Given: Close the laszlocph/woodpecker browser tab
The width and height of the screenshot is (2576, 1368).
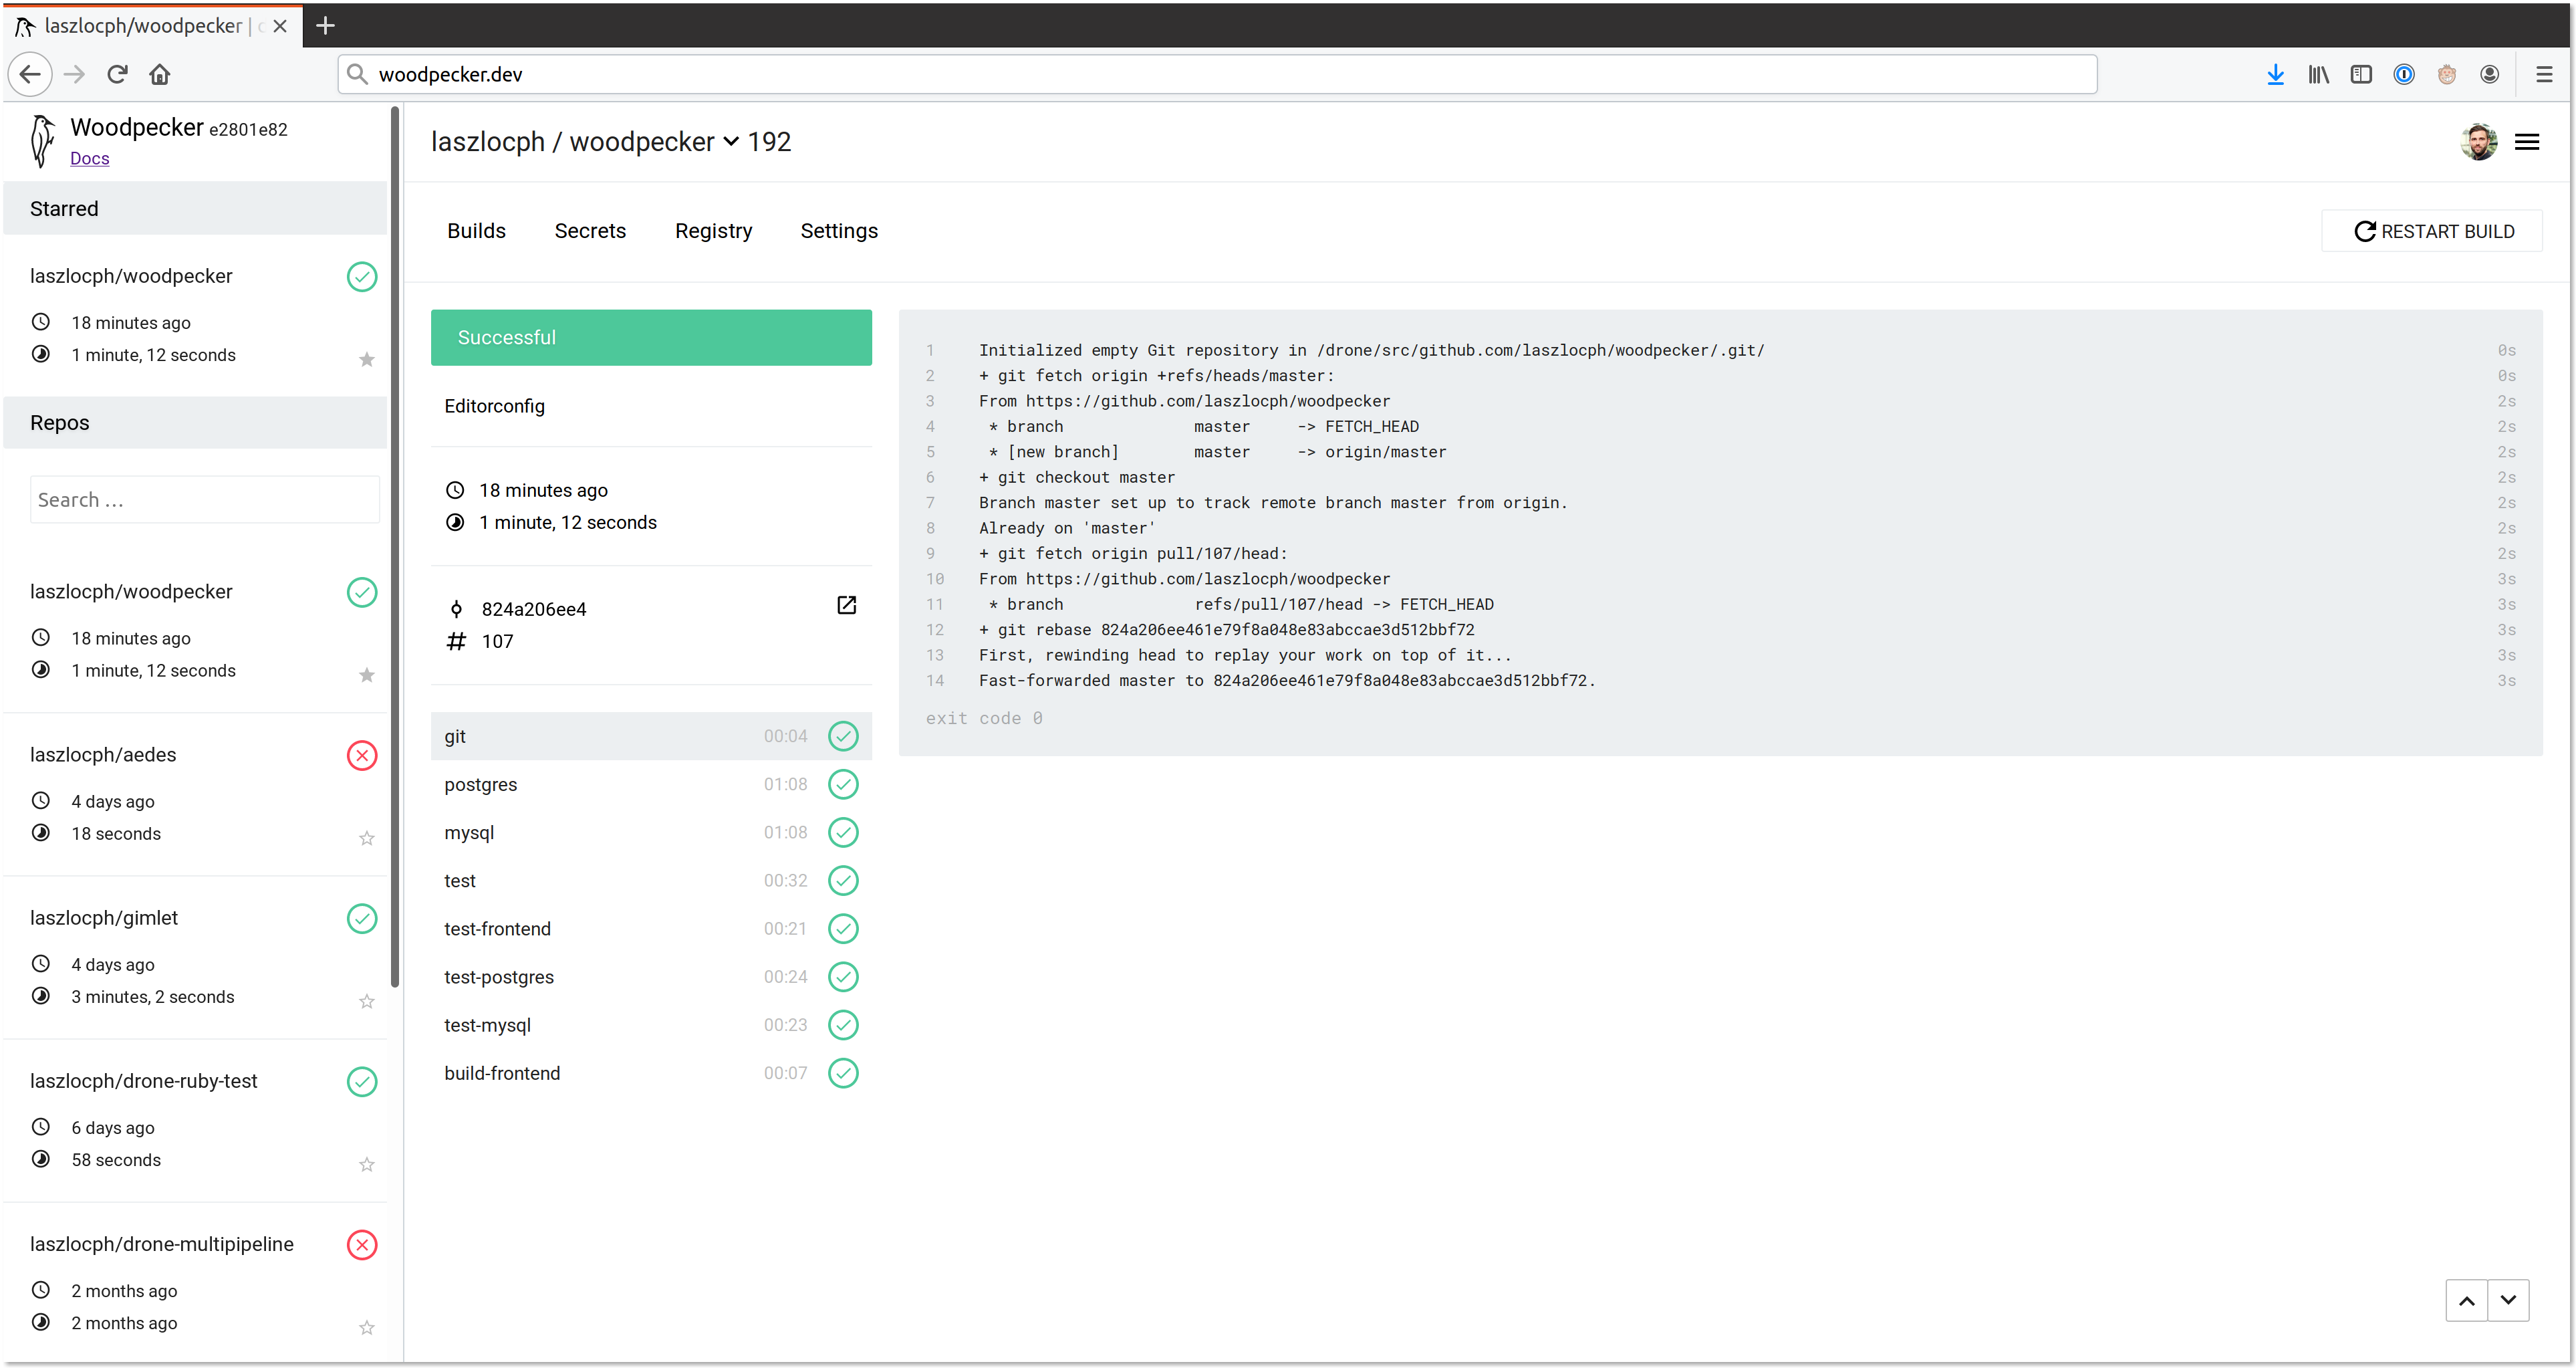Looking at the screenshot, I should 280,26.
